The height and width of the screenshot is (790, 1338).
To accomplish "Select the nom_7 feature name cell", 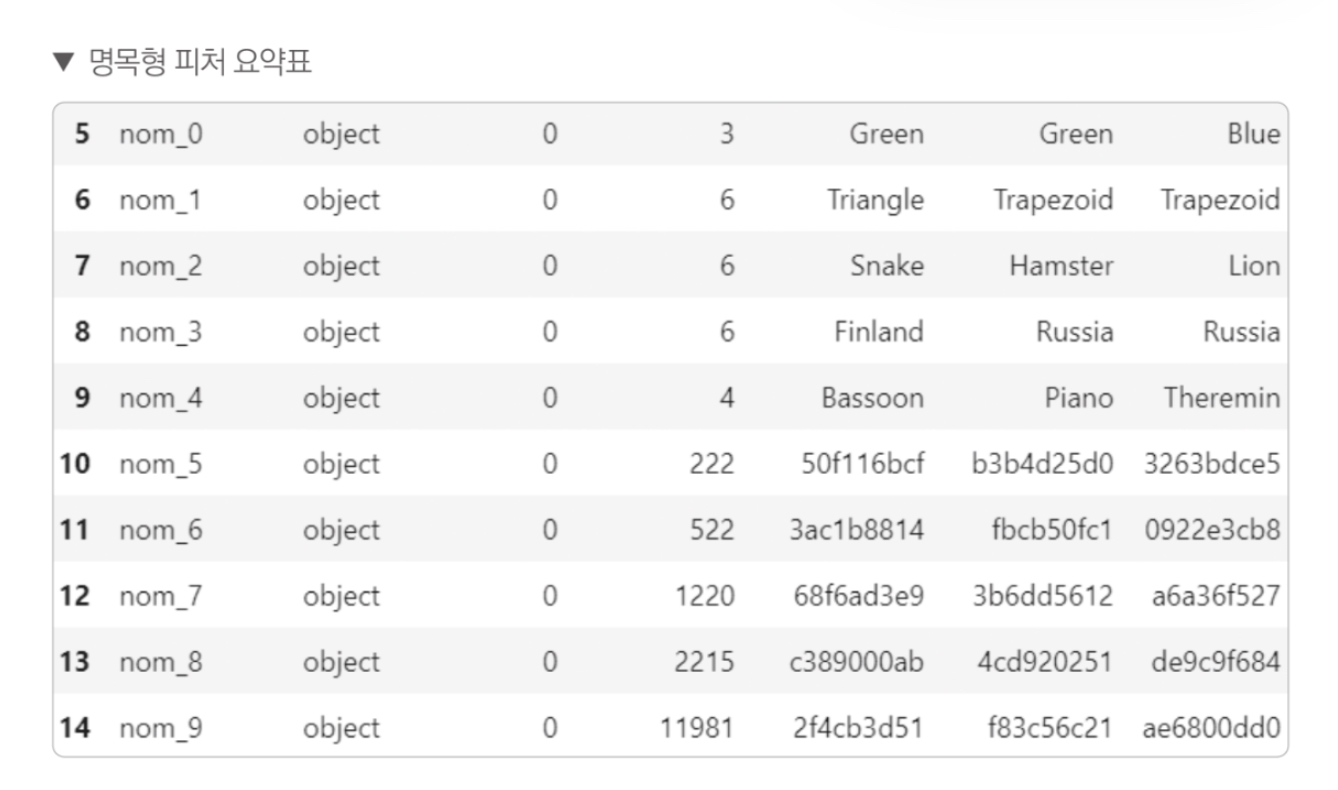I will 161,596.
